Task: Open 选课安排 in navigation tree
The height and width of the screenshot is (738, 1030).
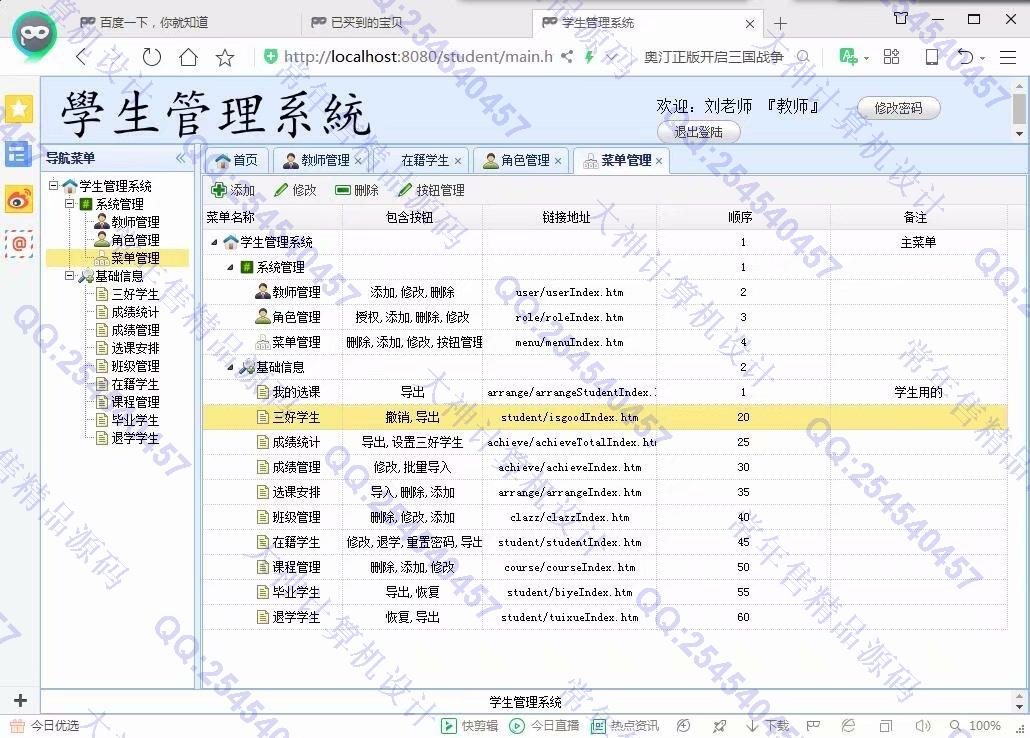Action: 135,348
